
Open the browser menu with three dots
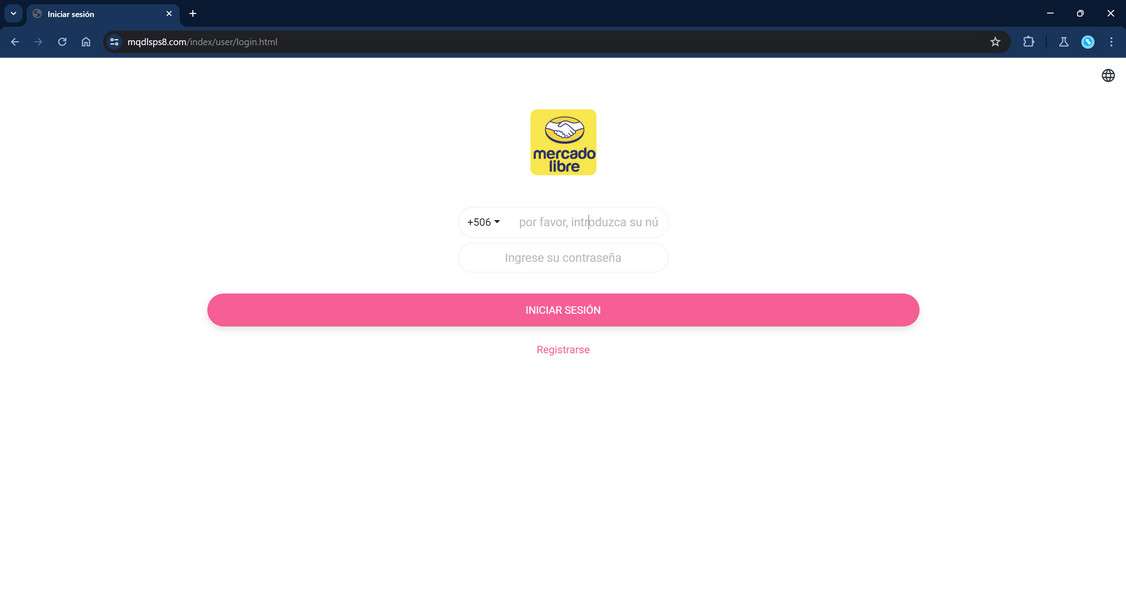(1111, 41)
